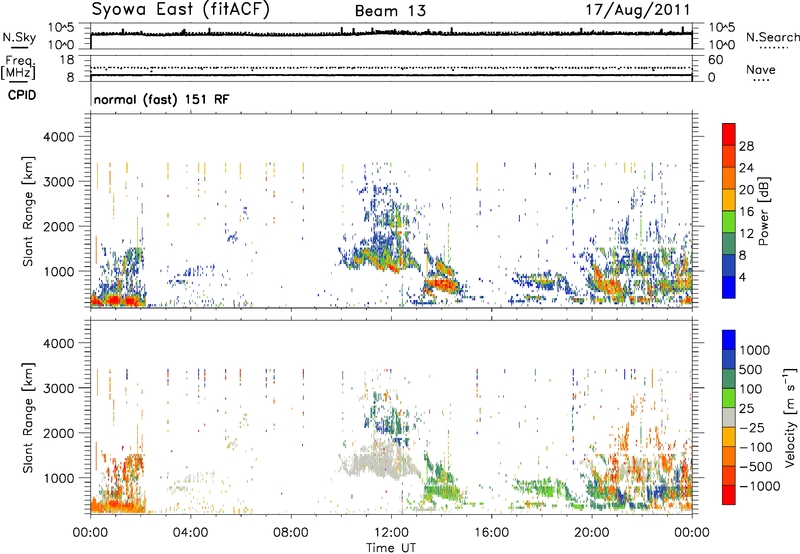This screenshot has width=800, height=554.
Task: Click the yellow segment of Power colorbar
Action: point(729,200)
